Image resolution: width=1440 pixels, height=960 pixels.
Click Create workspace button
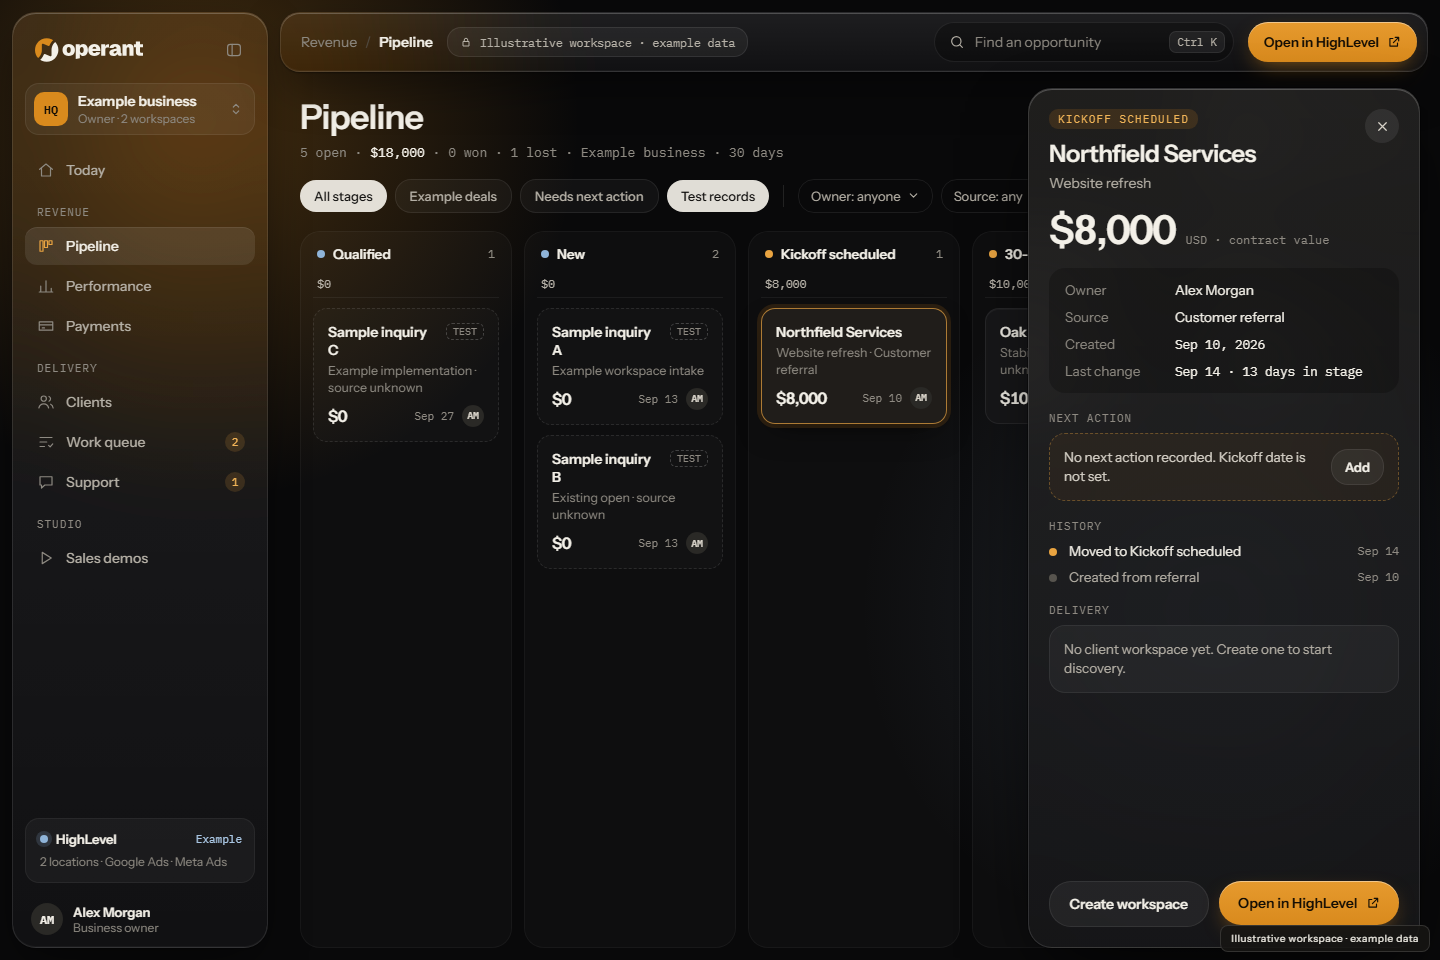pos(1128,904)
